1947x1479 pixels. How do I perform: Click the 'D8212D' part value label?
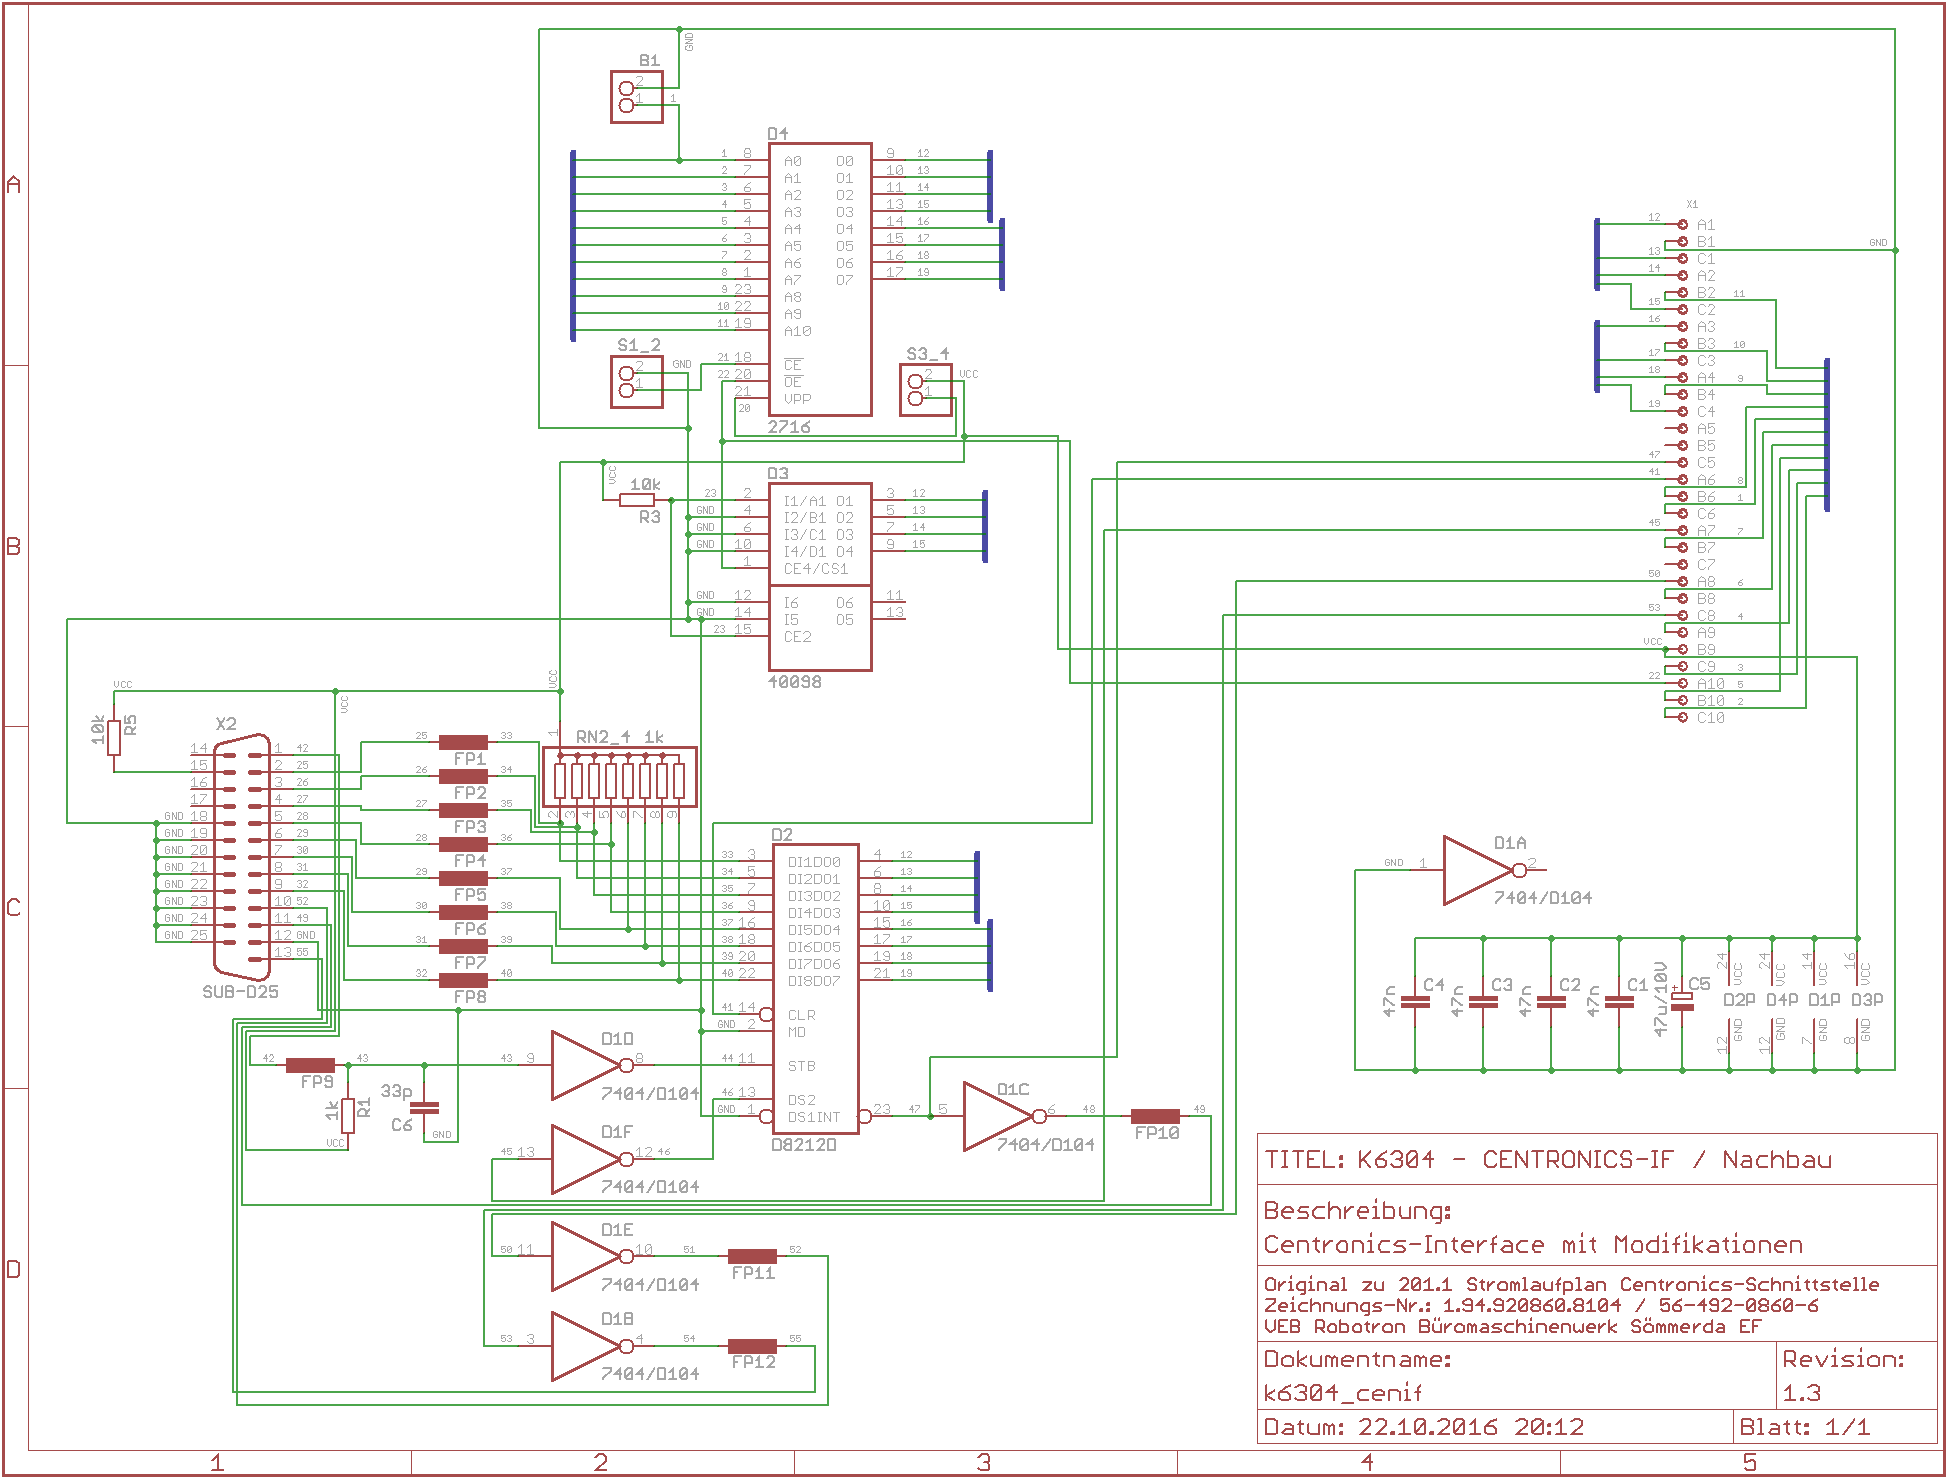pos(804,1145)
